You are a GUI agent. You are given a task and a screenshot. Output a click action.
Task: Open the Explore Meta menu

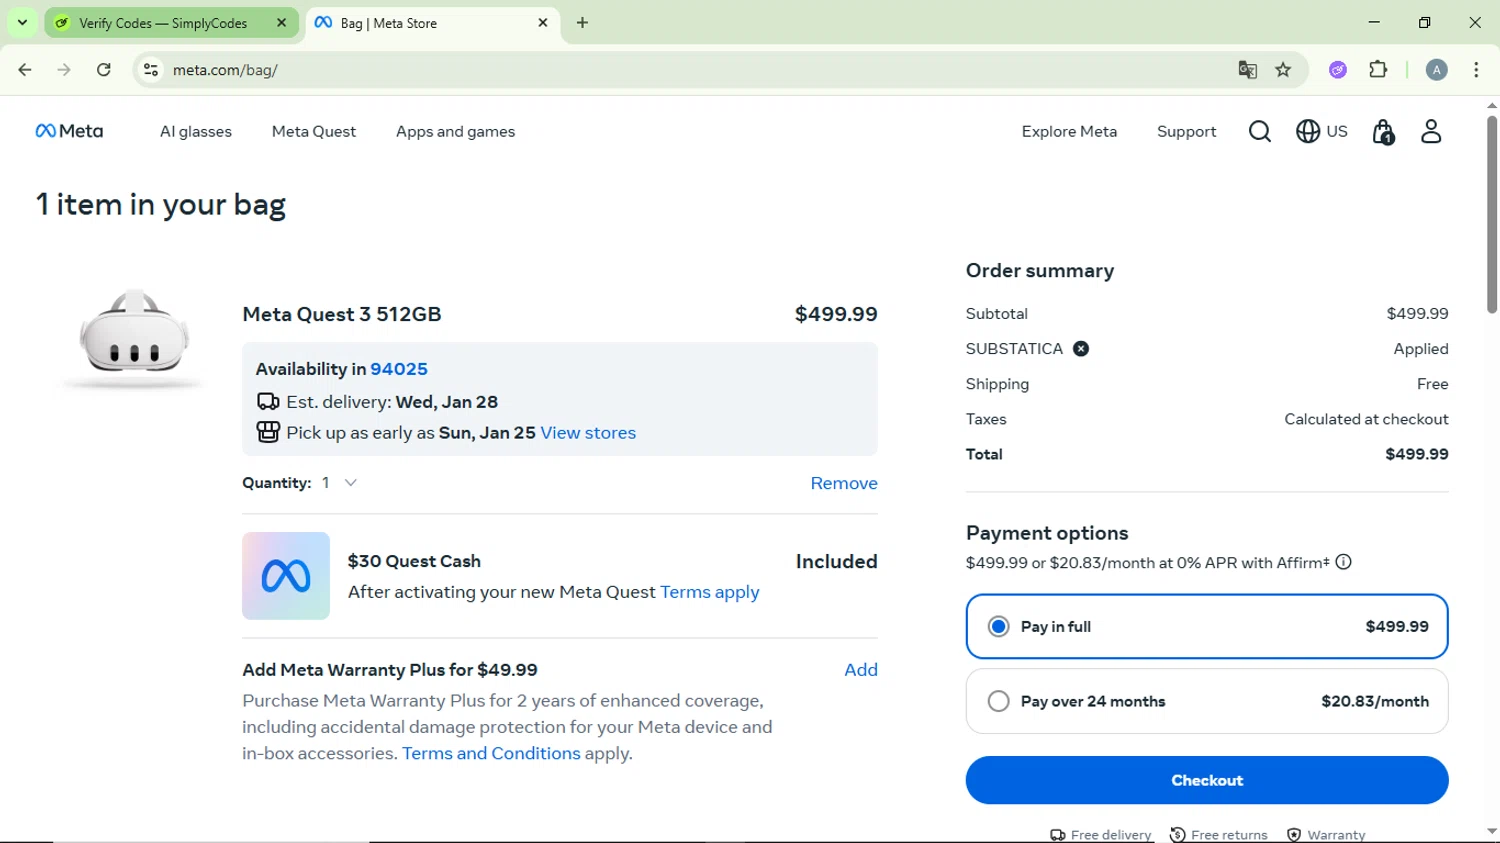point(1069,132)
